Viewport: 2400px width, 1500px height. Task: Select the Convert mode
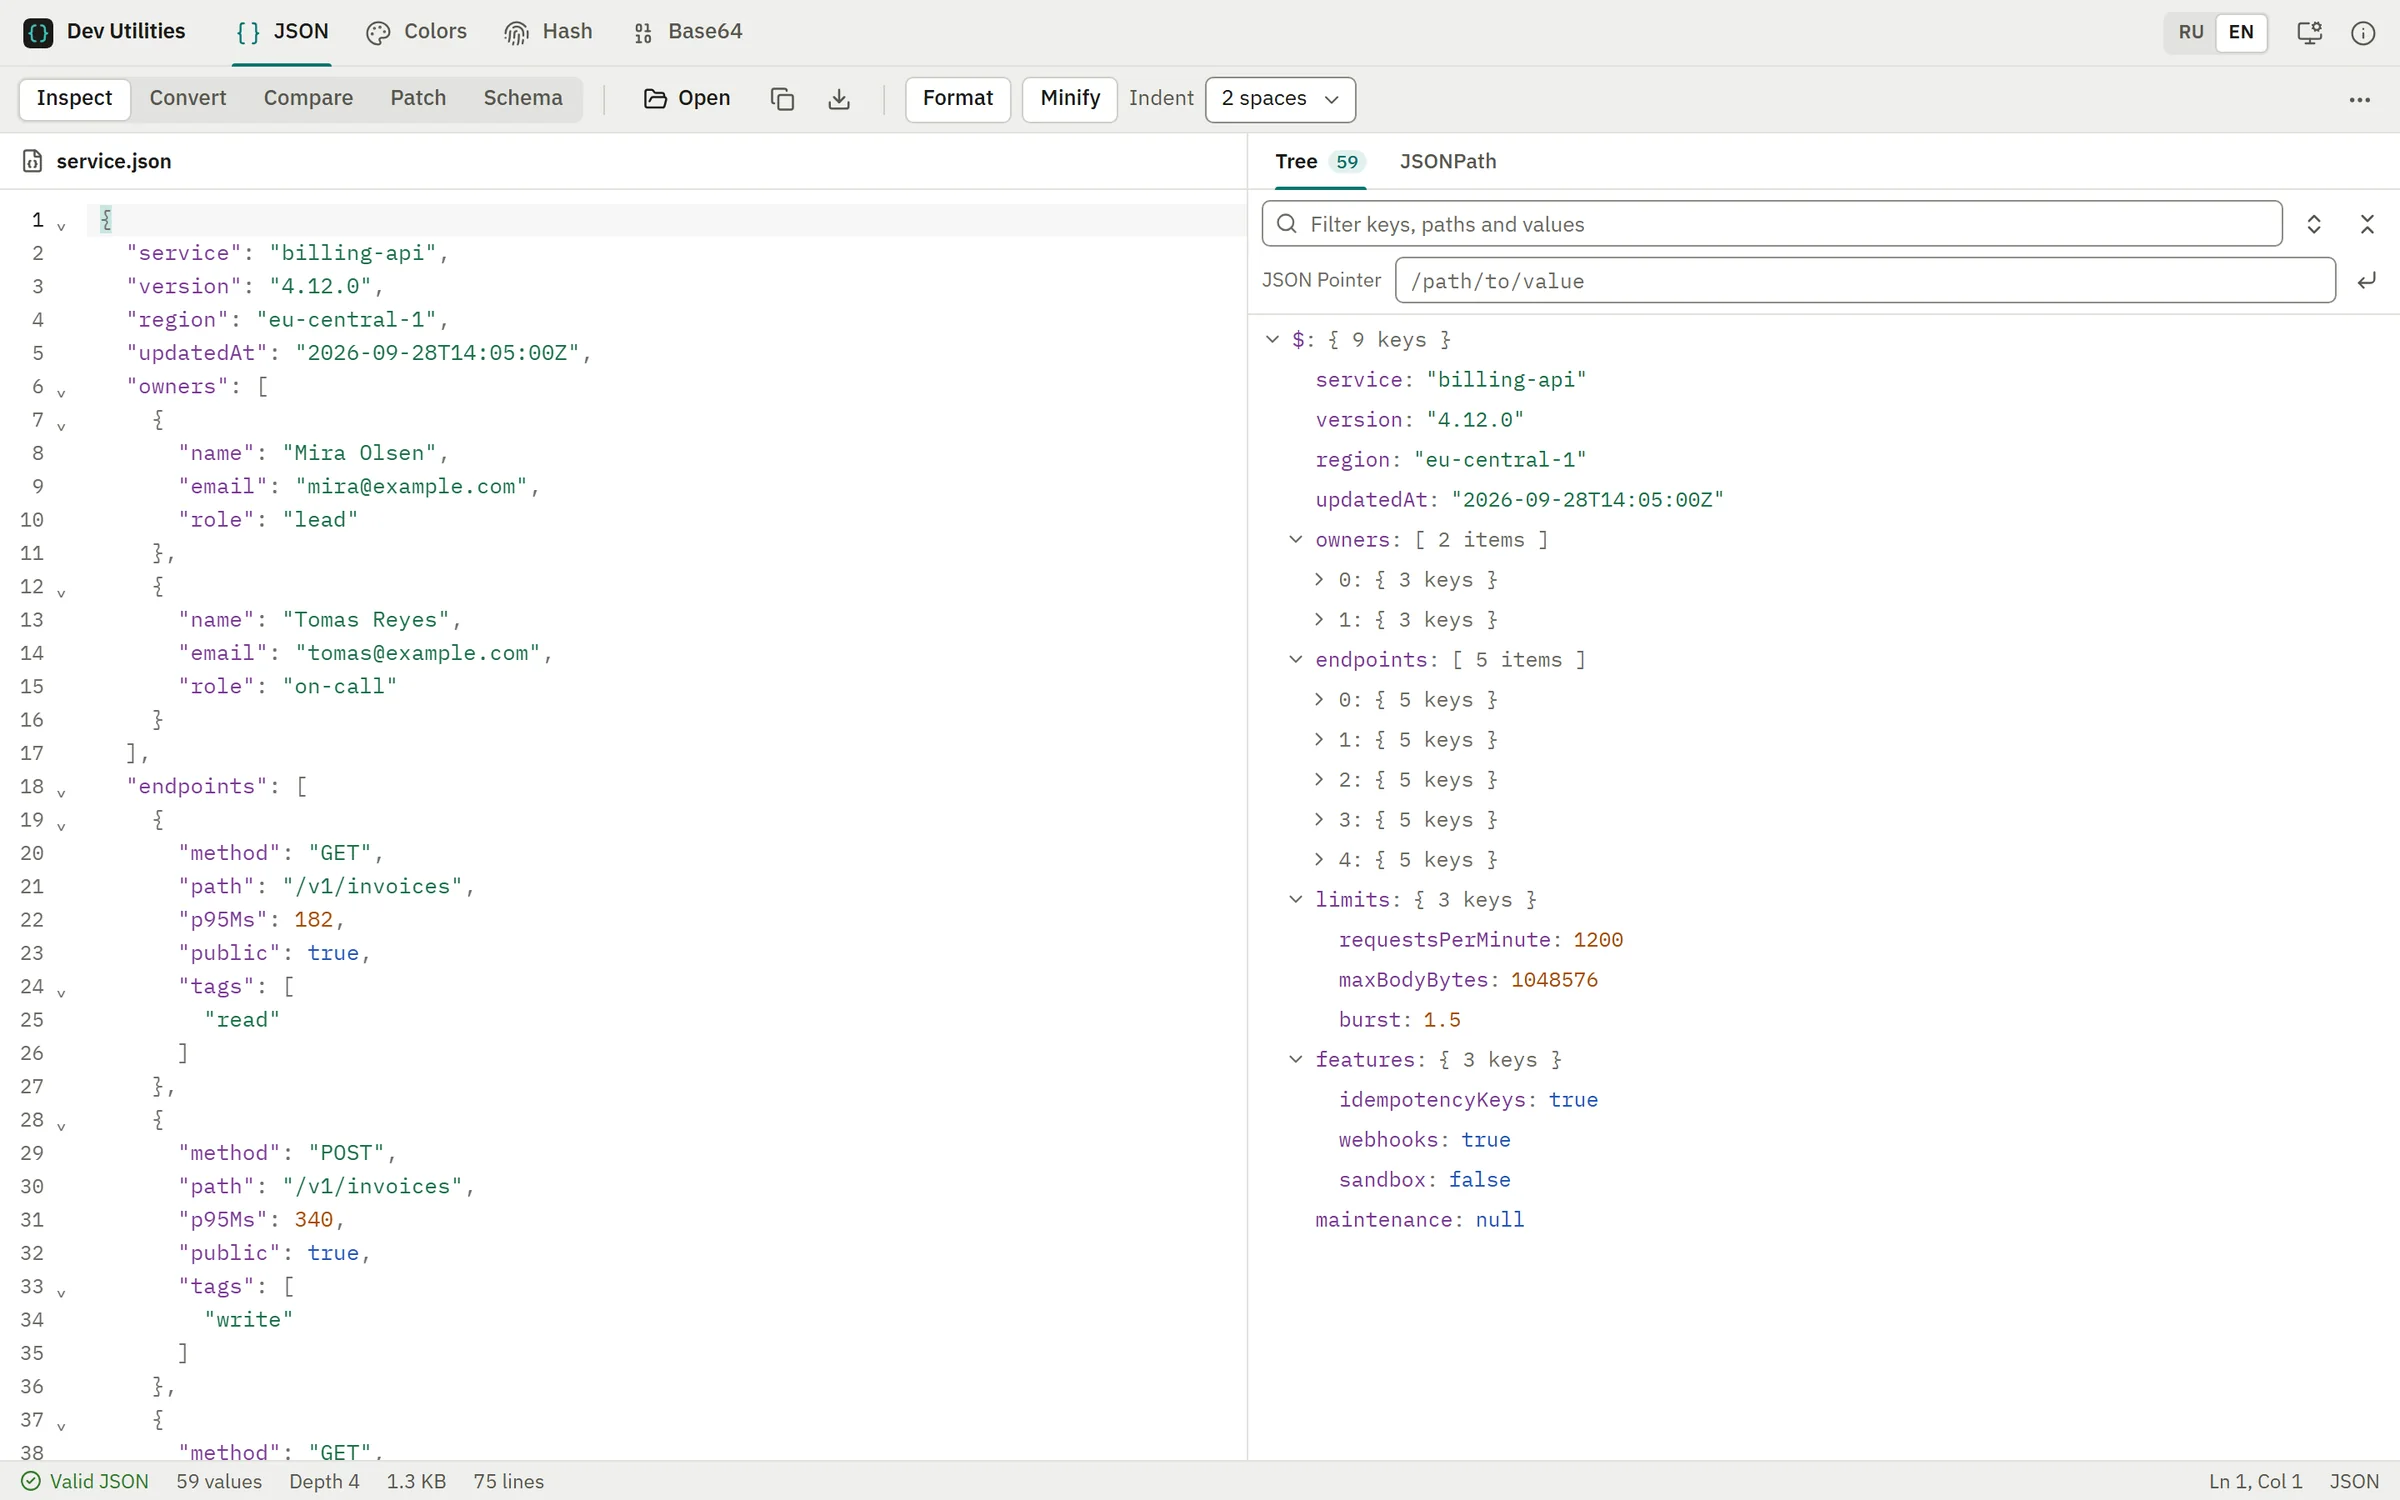188,98
